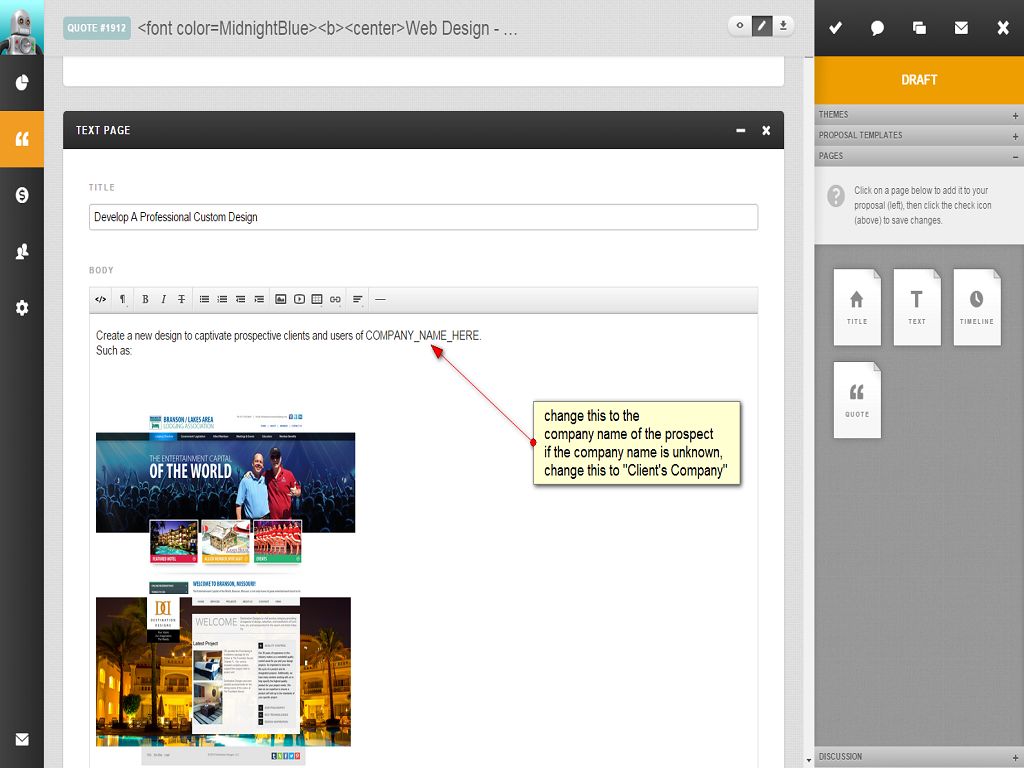Open the envelope email icon in top bar
Screen dimensions: 1024x768
coord(961,28)
